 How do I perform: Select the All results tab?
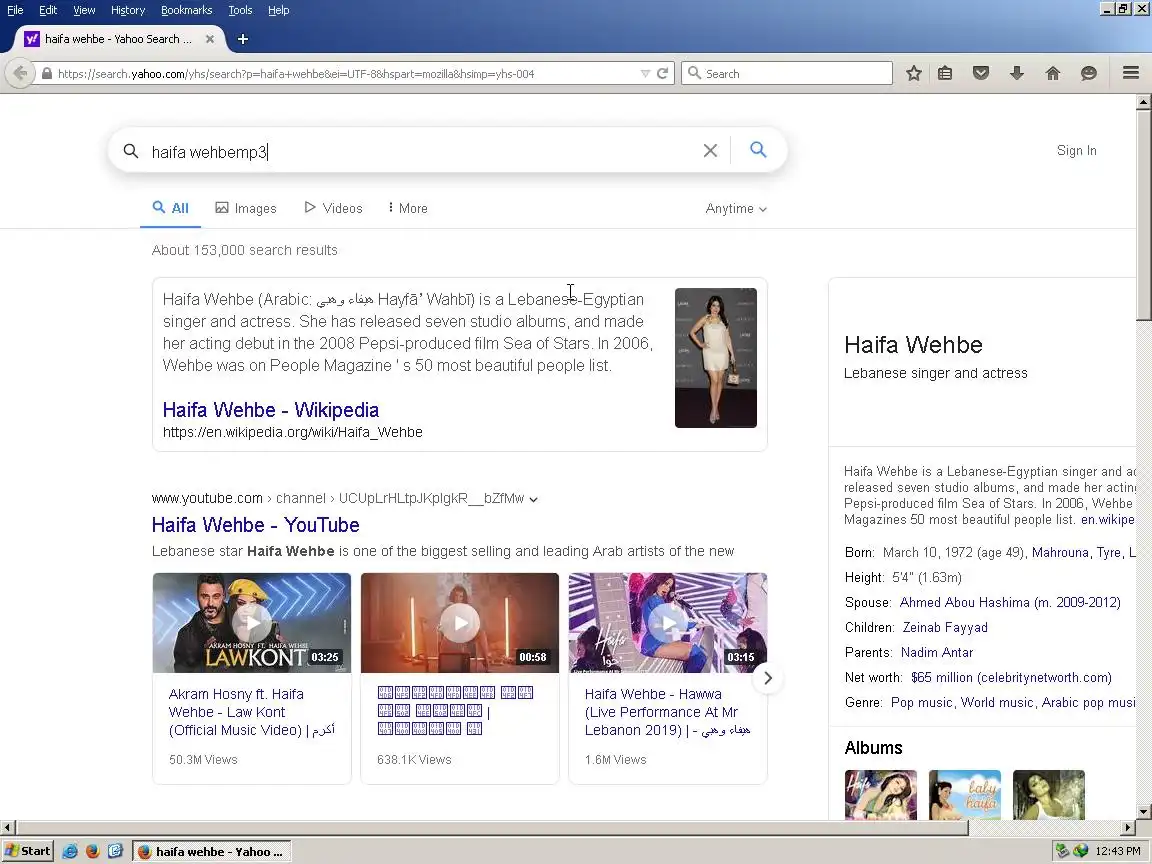pyautogui.click(x=170, y=208)
